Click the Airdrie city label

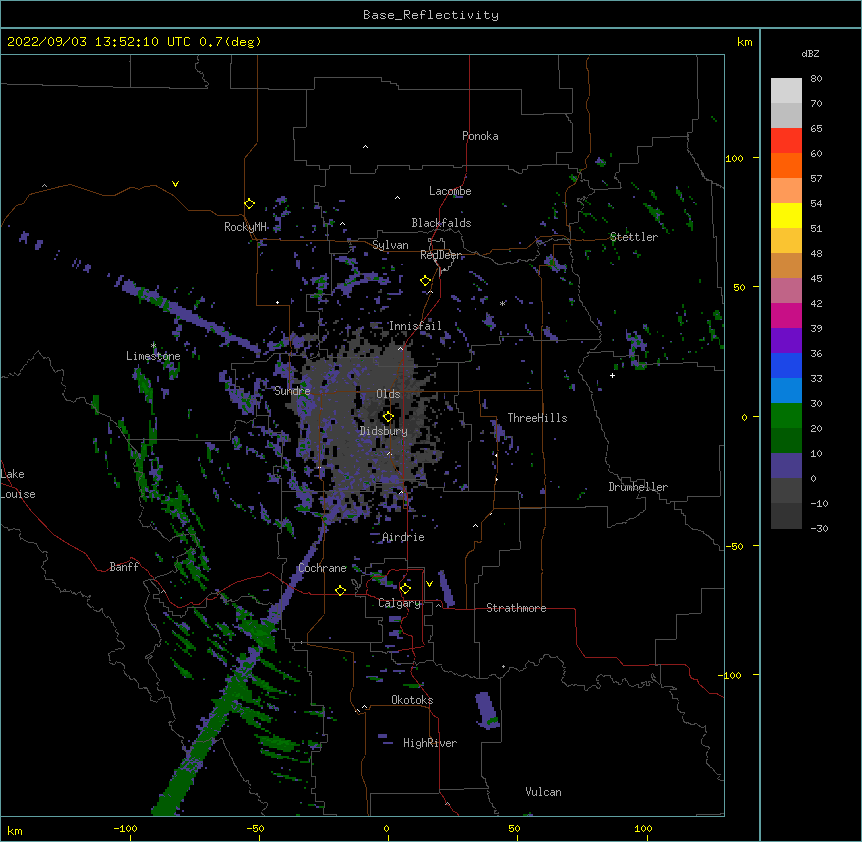[x=403, y=537]
